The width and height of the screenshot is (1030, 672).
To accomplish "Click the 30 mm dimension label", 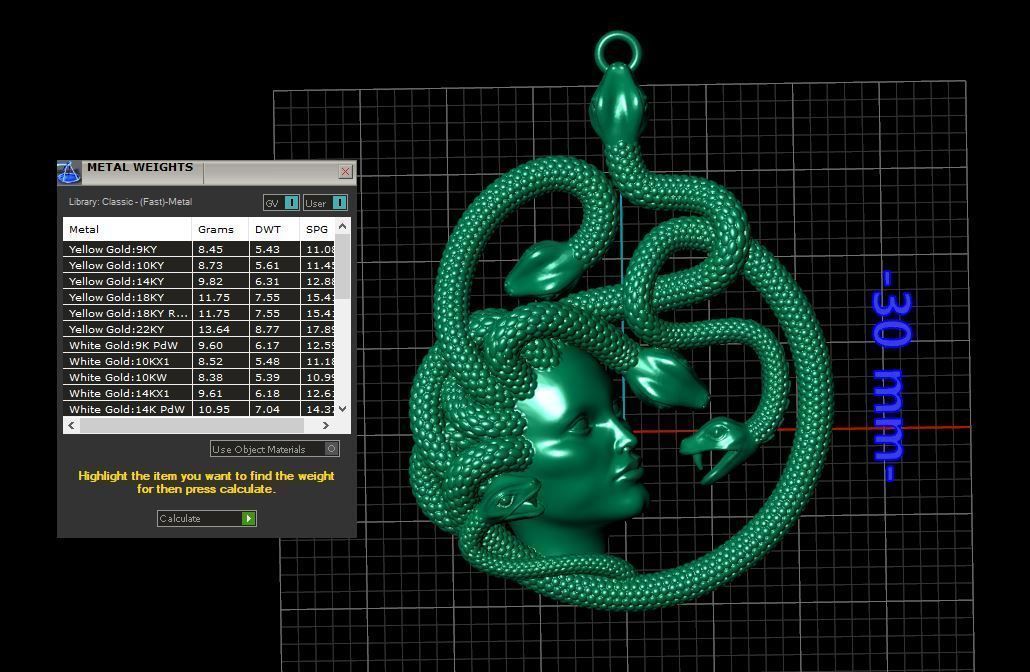I will [x=890, y=376].
